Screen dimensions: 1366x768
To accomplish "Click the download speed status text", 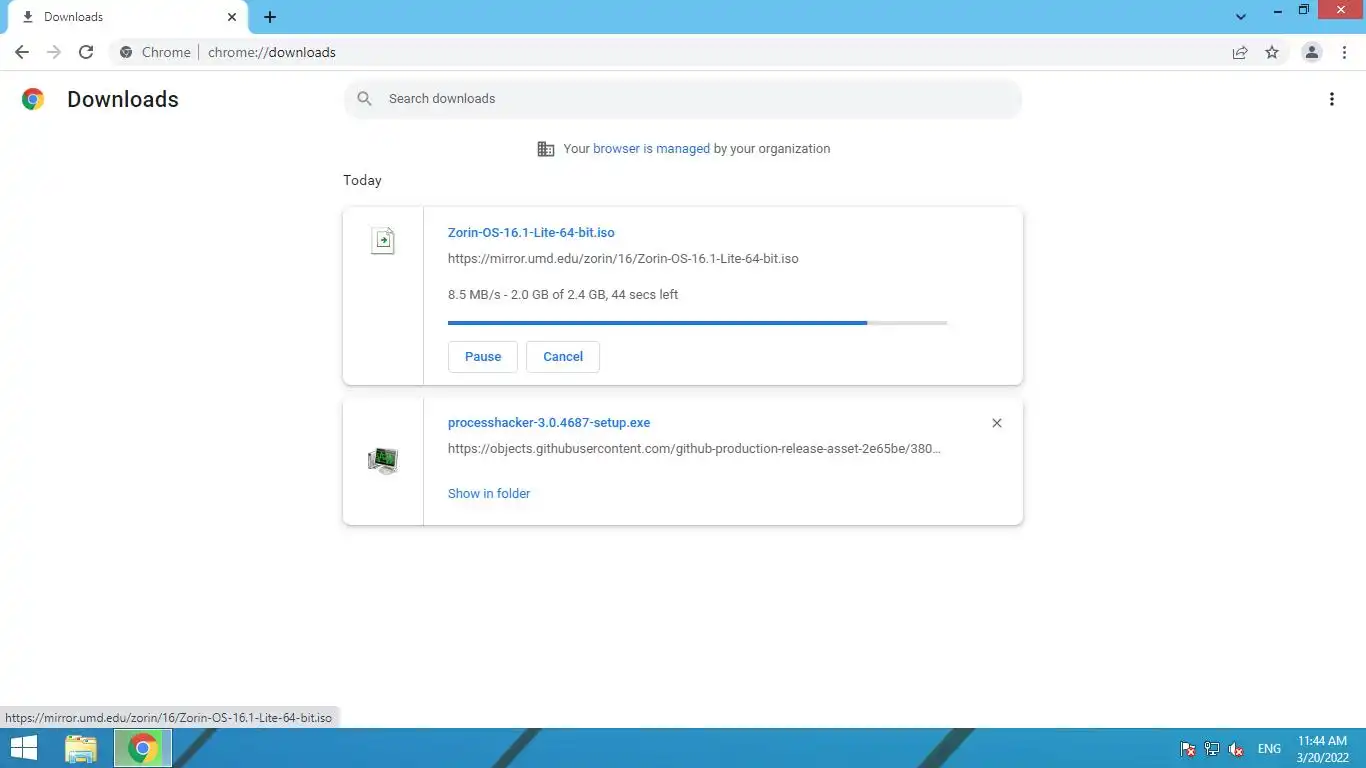I will click(563, 294).
